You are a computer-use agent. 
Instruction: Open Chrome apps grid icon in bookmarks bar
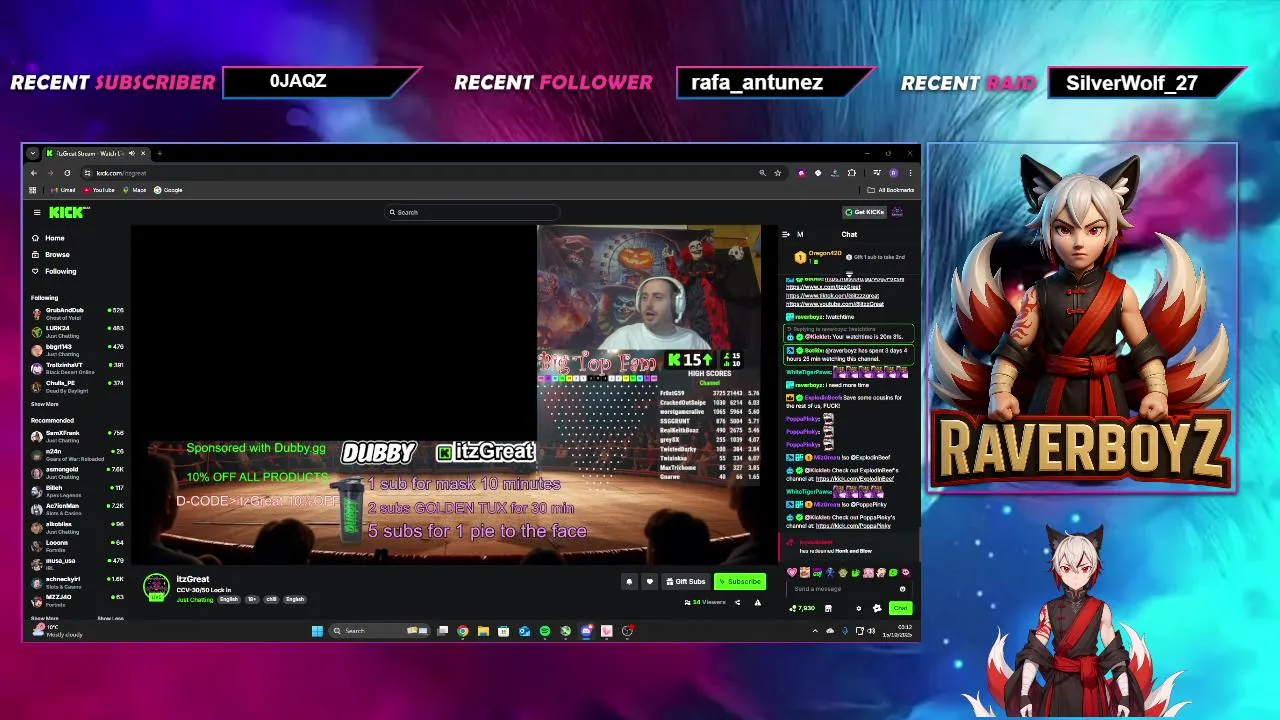point(33,190)
